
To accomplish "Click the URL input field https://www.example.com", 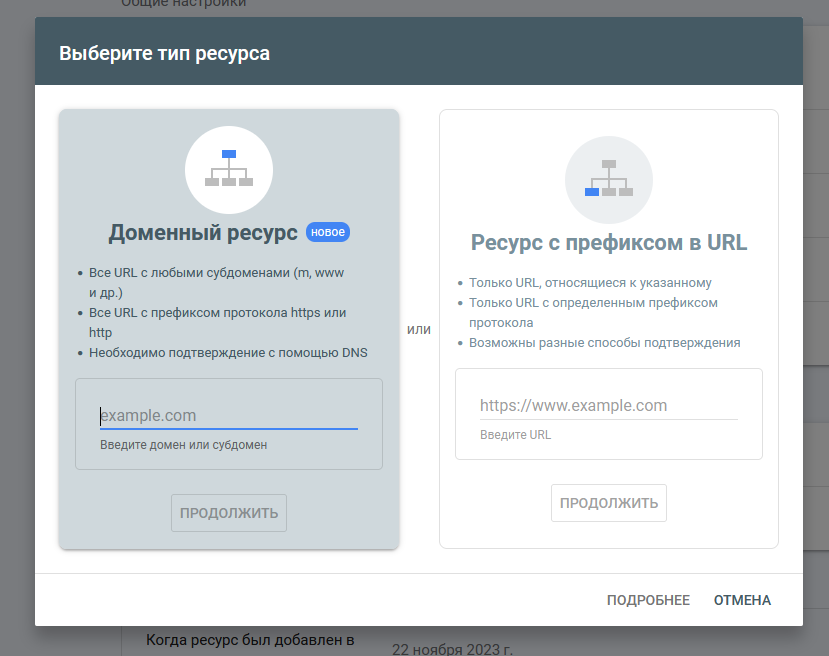I will coord(609,405).
